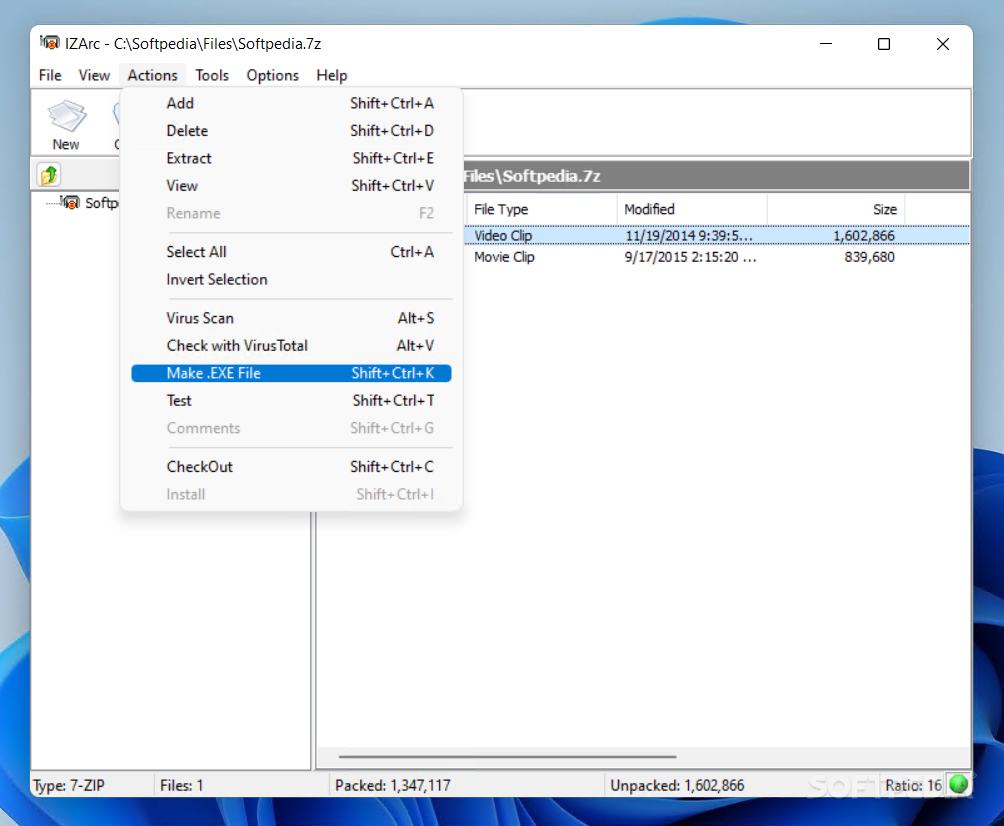Click the Files\Softpedia.7z path header bar
This screenshot has width=1004, height=826.
pos(717,176)
